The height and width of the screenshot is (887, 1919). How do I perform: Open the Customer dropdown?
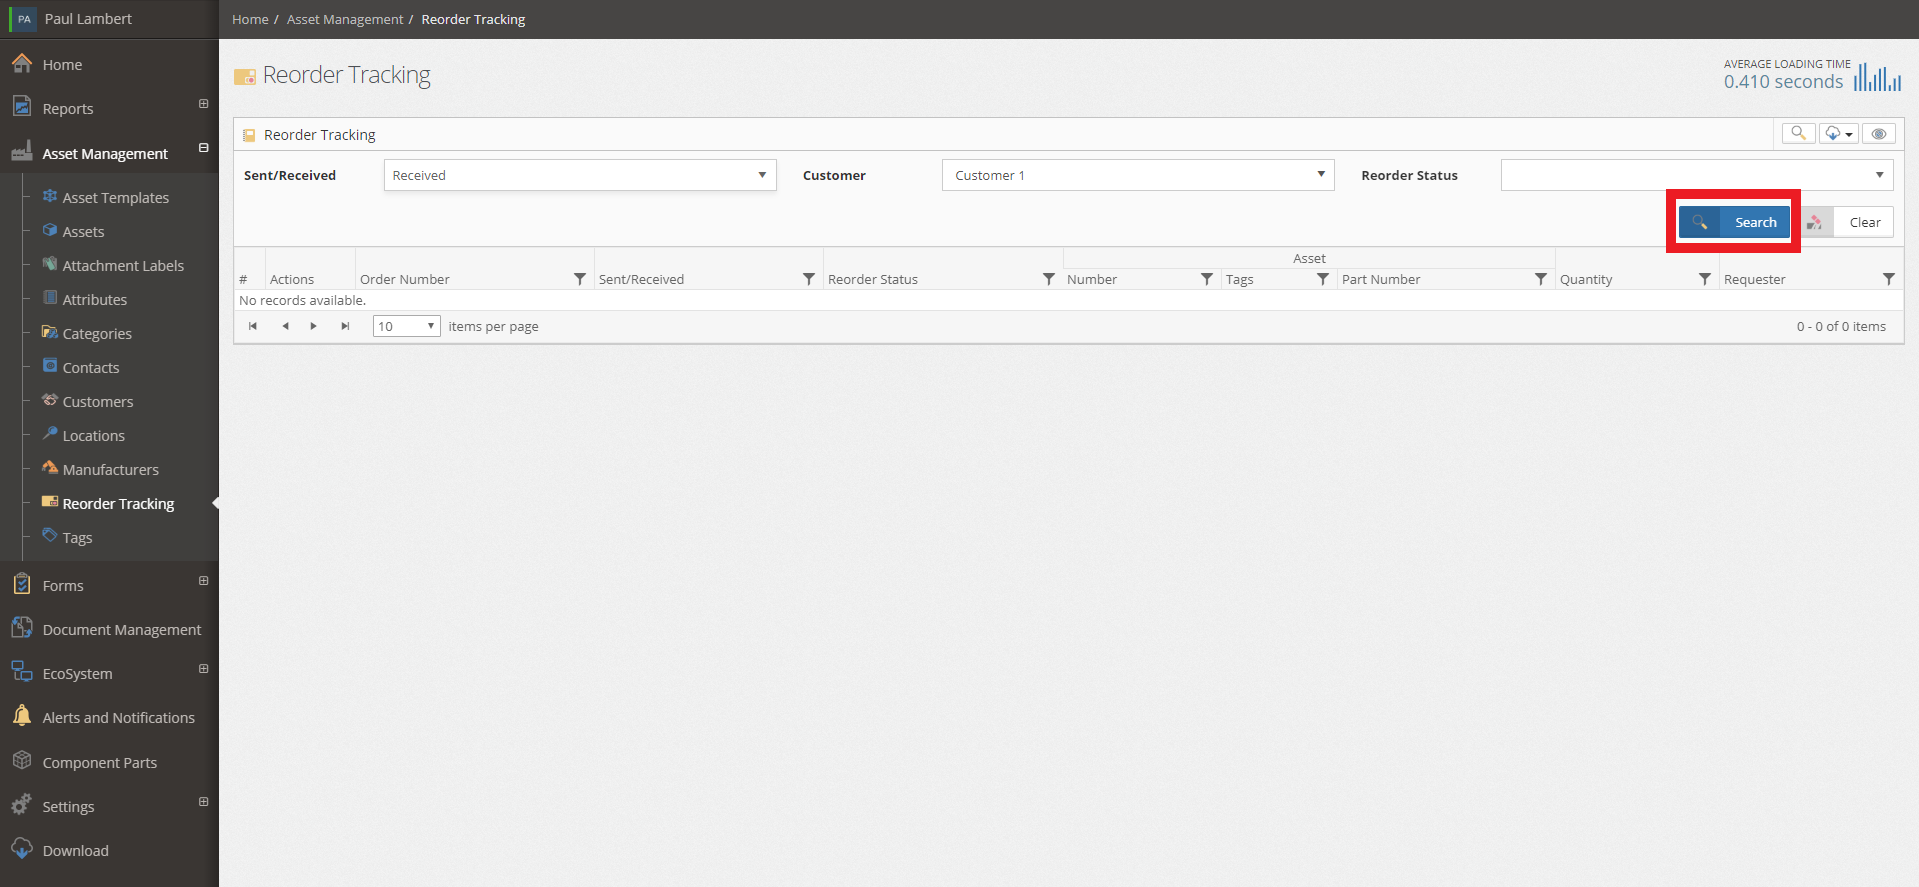pos(1138,175)
